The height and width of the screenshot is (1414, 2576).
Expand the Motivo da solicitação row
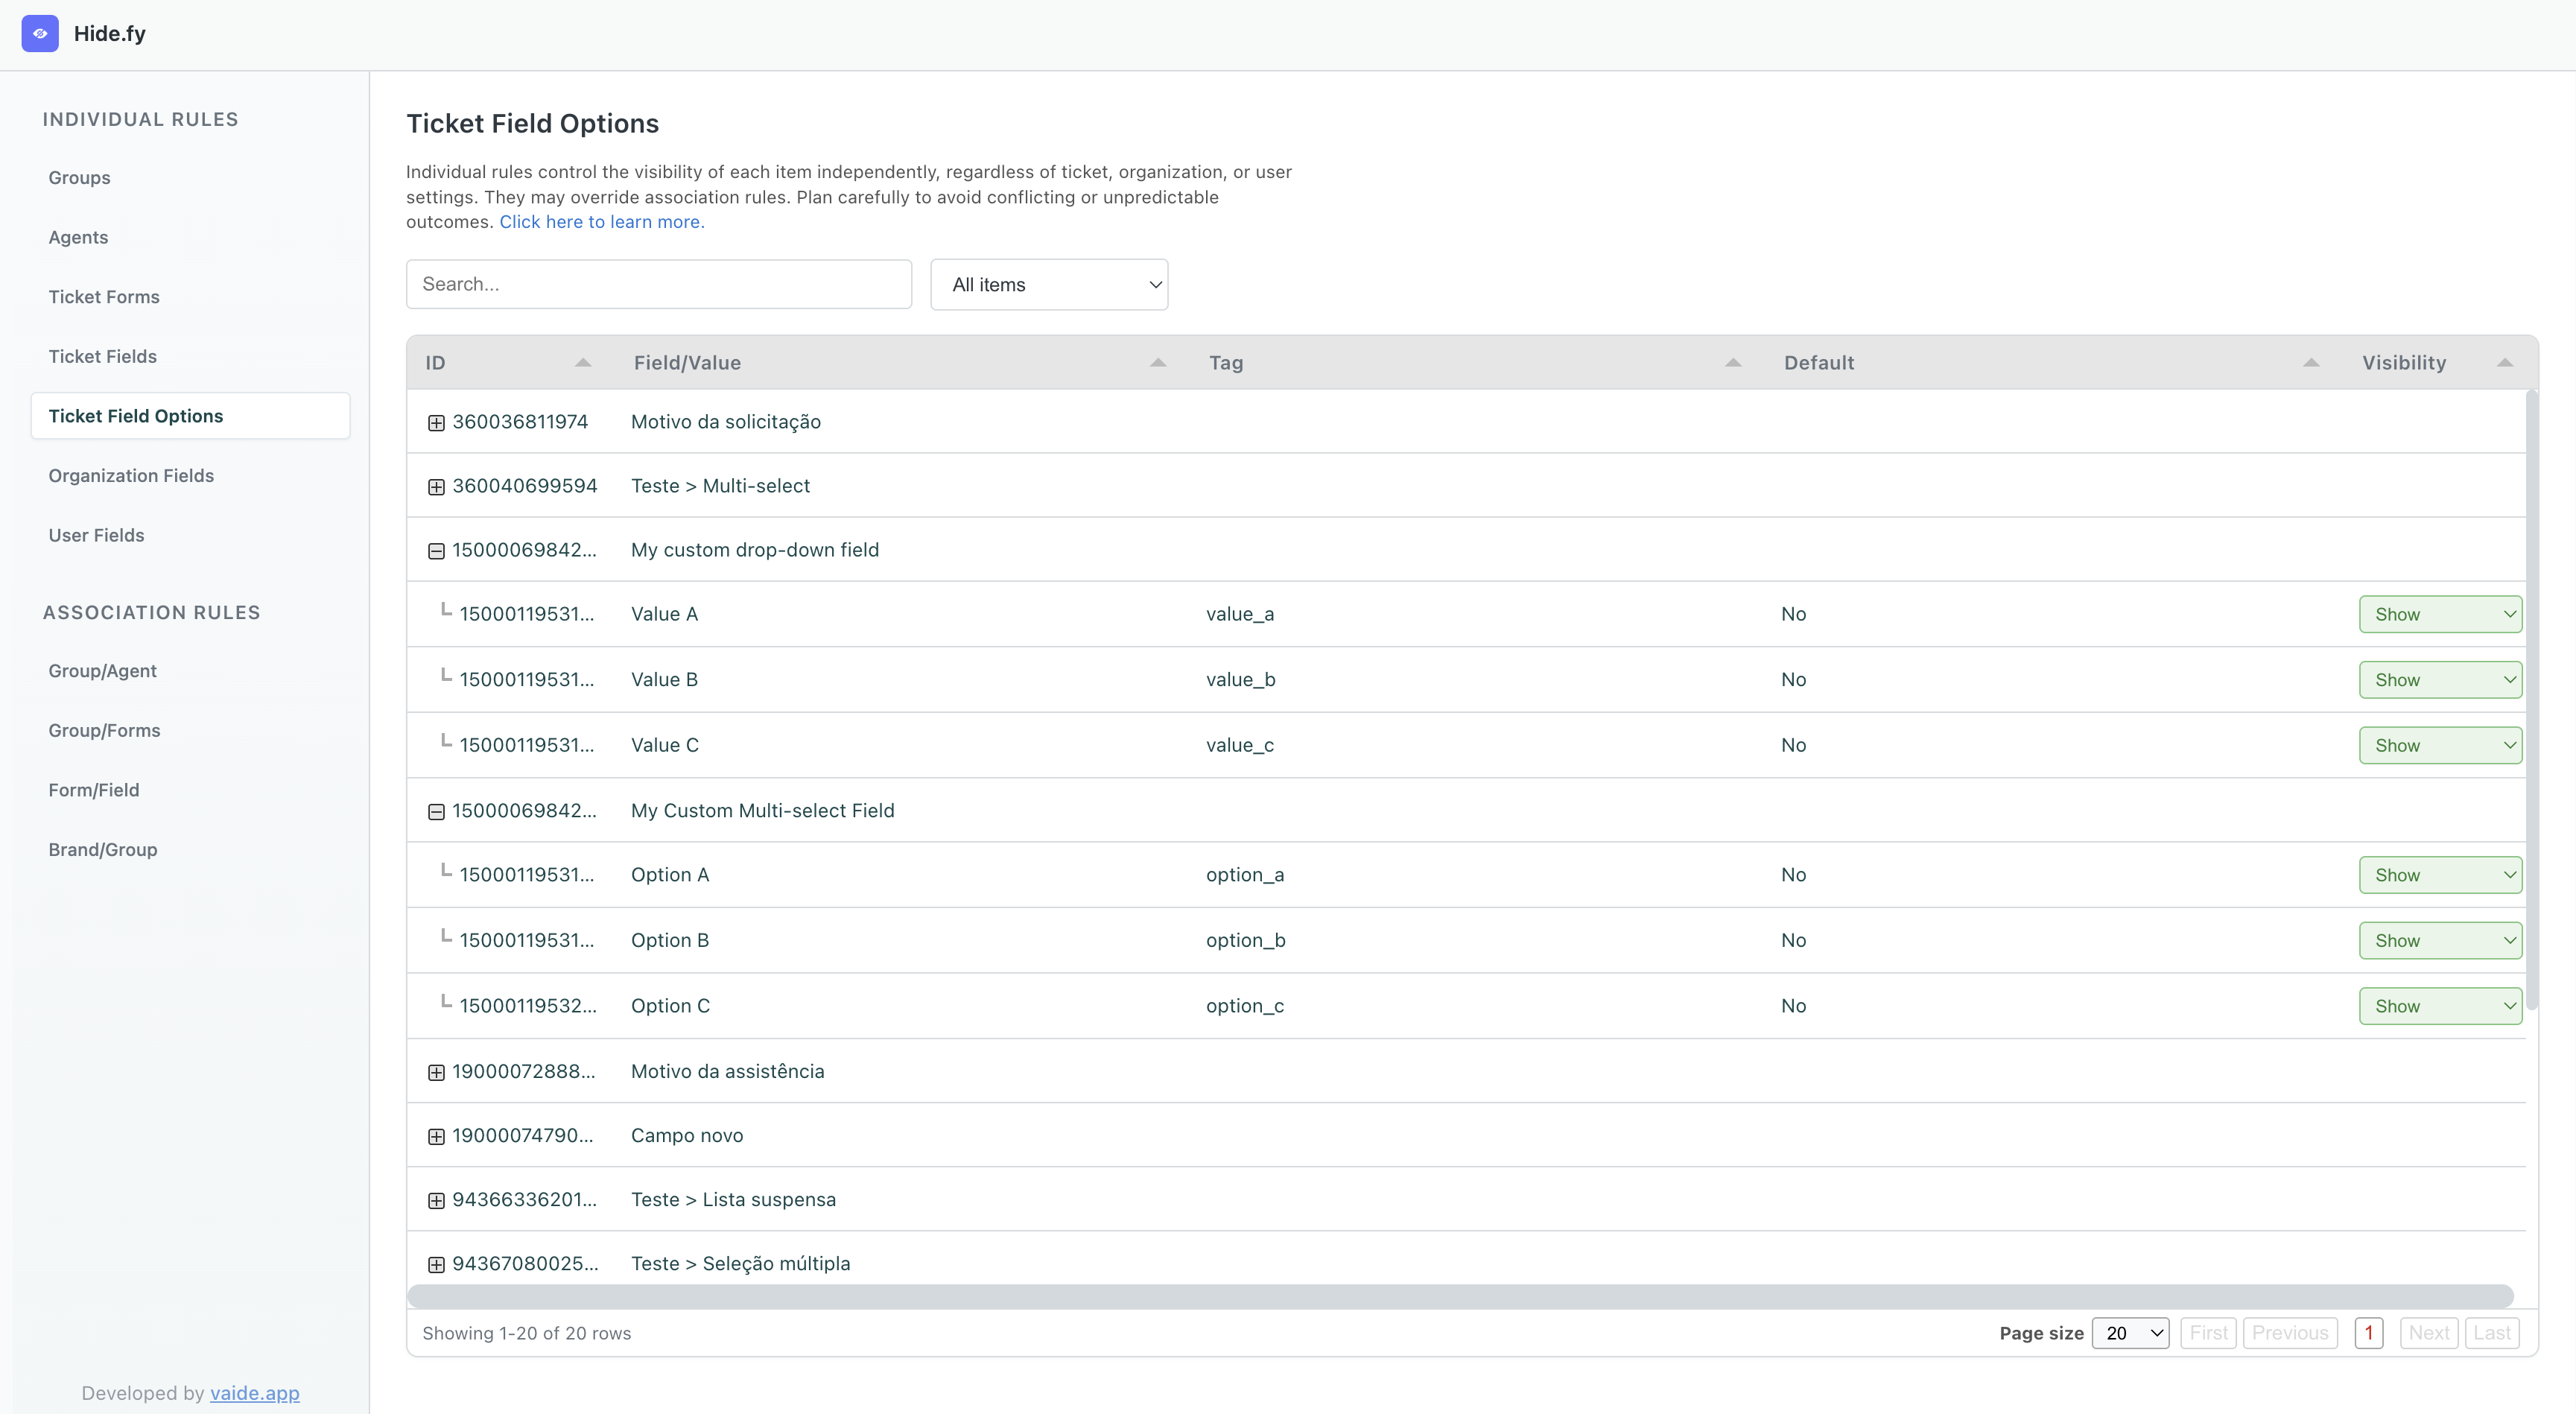pos(436,423)
